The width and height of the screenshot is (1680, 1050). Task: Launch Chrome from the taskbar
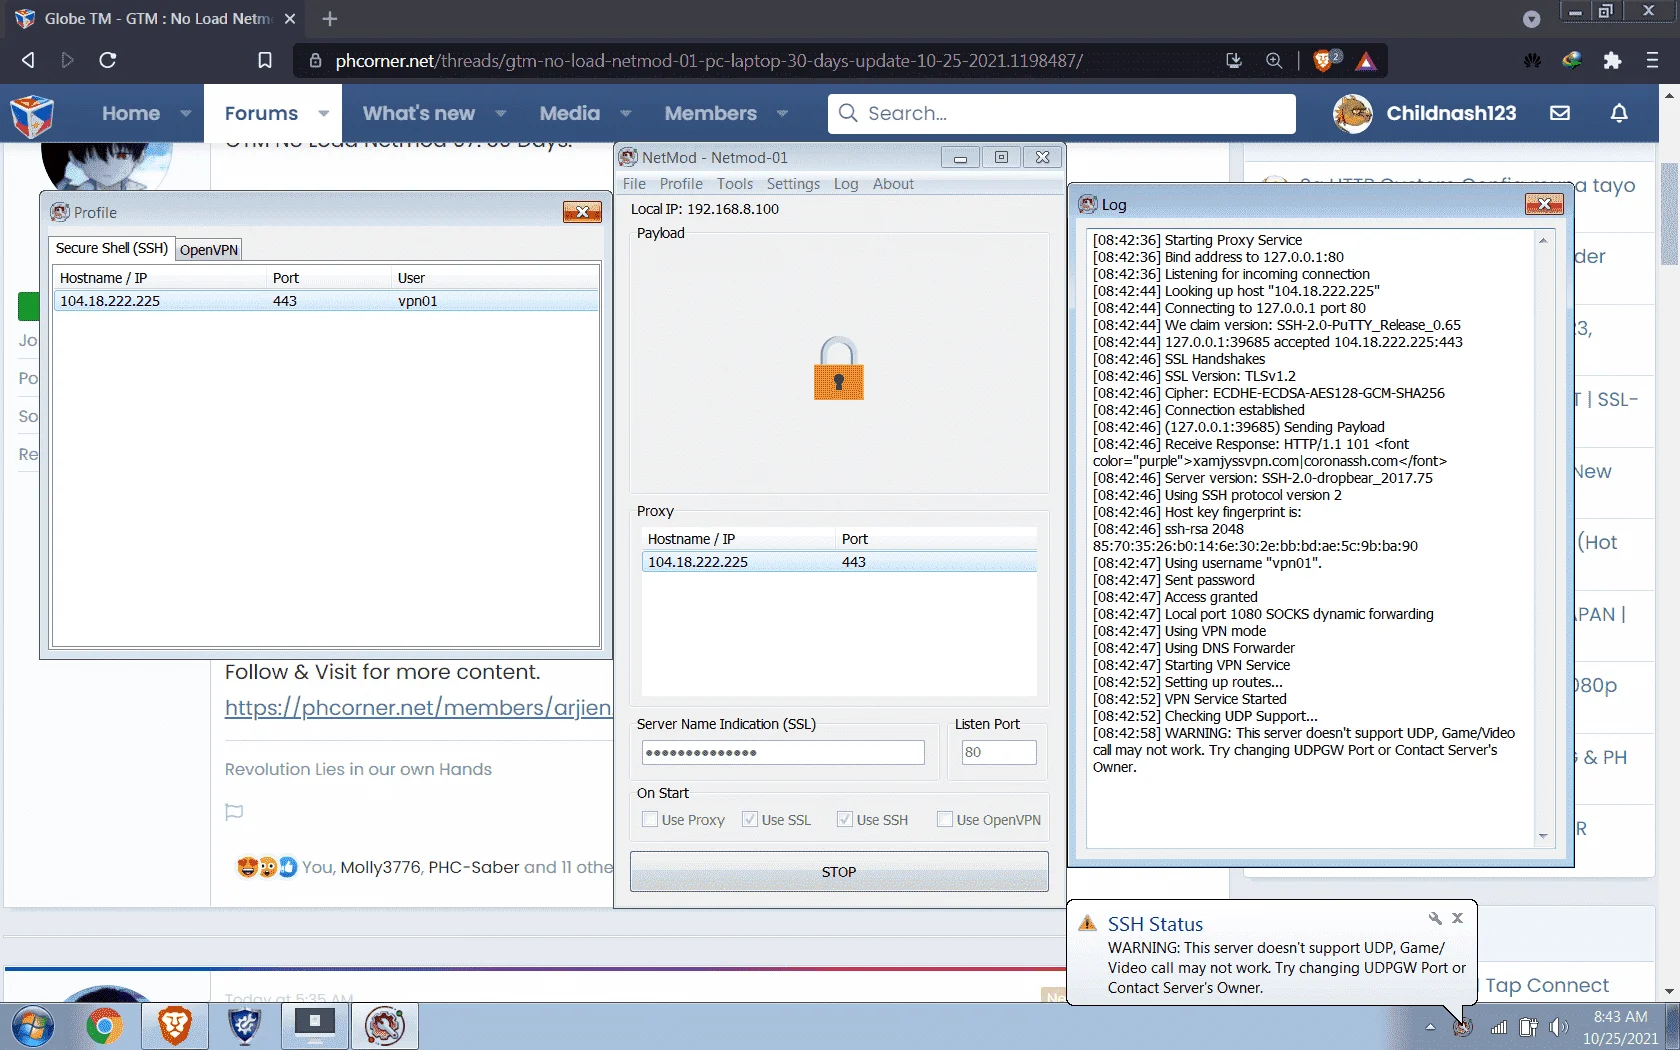pos(104,1026)
